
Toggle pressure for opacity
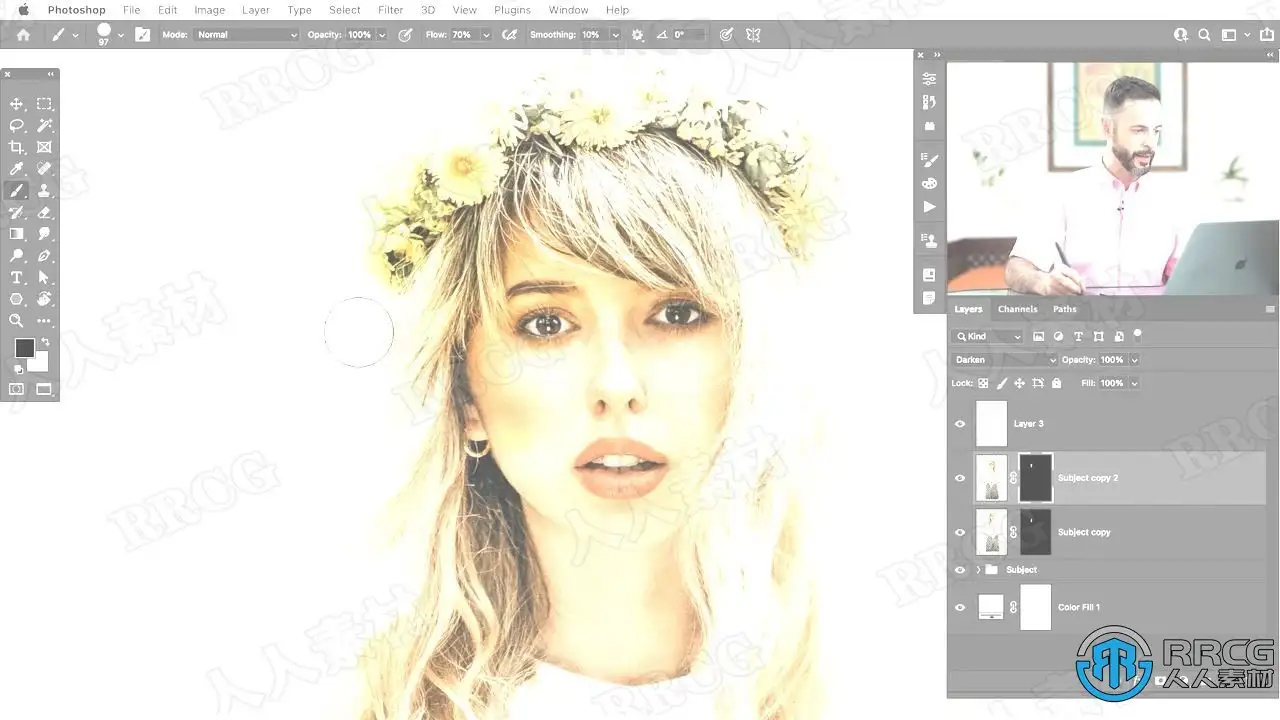tap(405, 35)
